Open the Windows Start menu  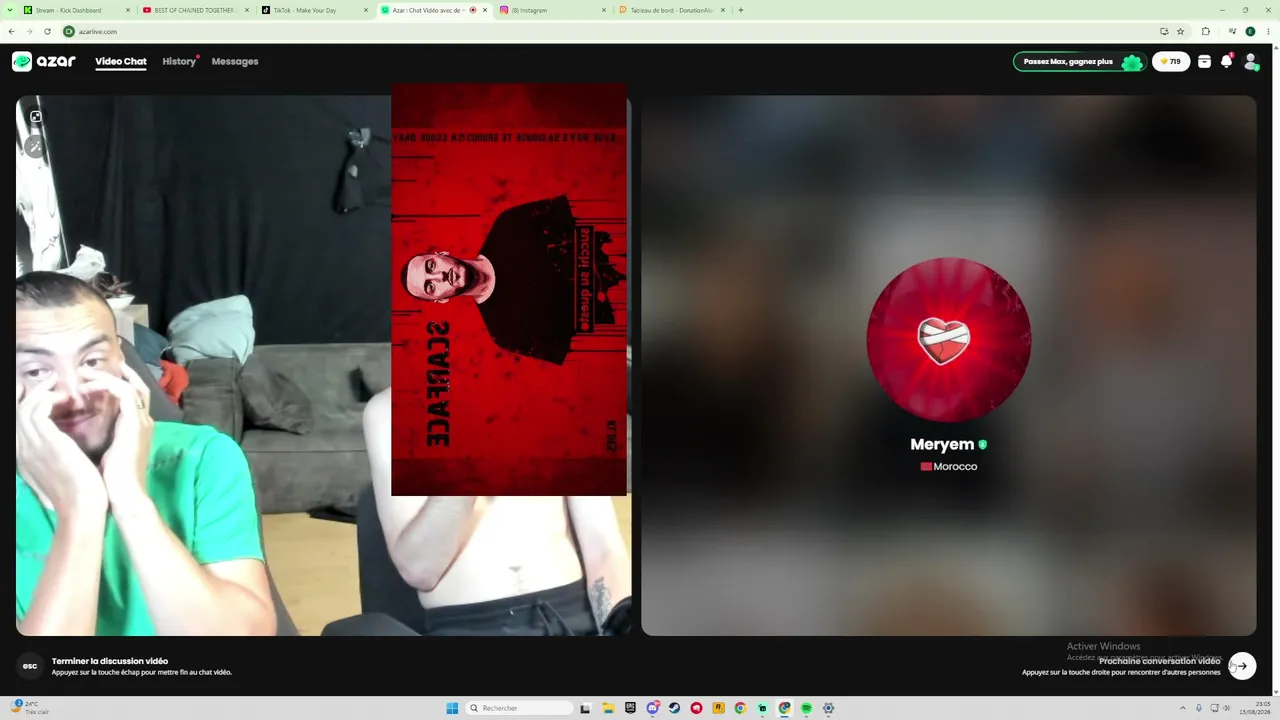452,708
